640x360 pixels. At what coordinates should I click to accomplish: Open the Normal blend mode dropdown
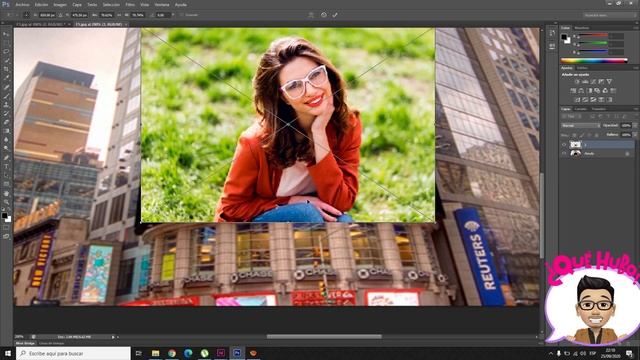(580, 126)
